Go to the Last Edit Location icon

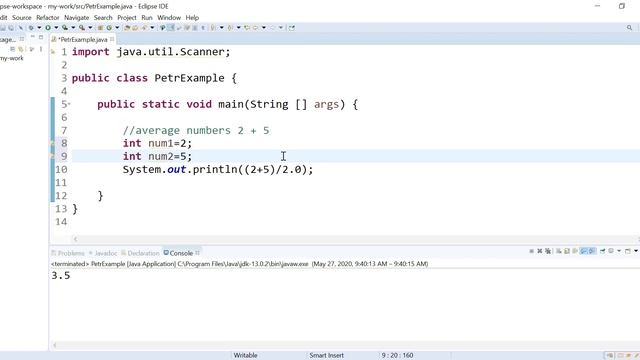pos(247,28)
